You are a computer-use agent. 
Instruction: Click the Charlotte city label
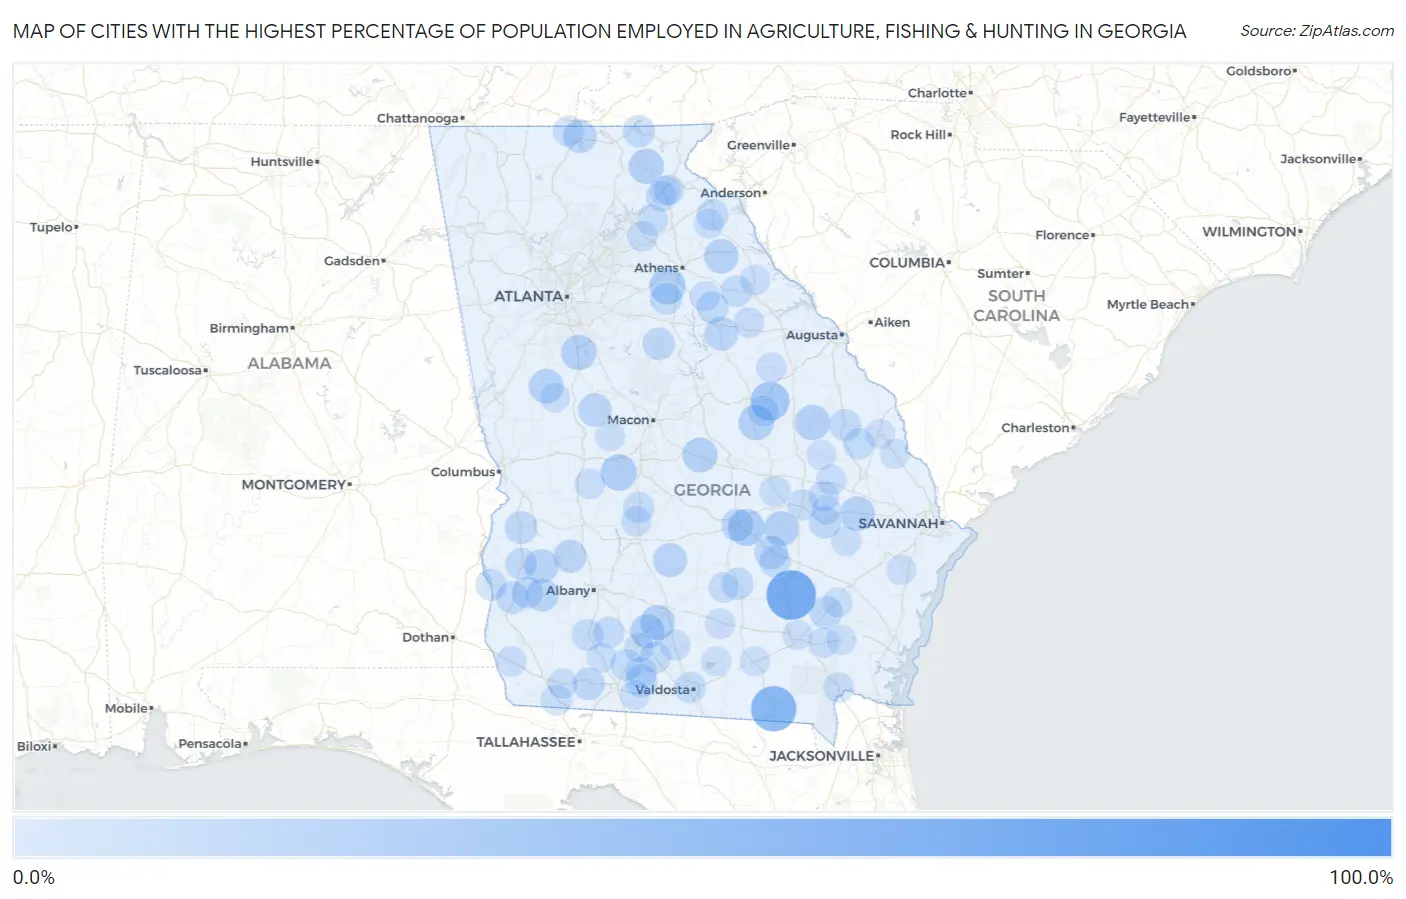937,93
